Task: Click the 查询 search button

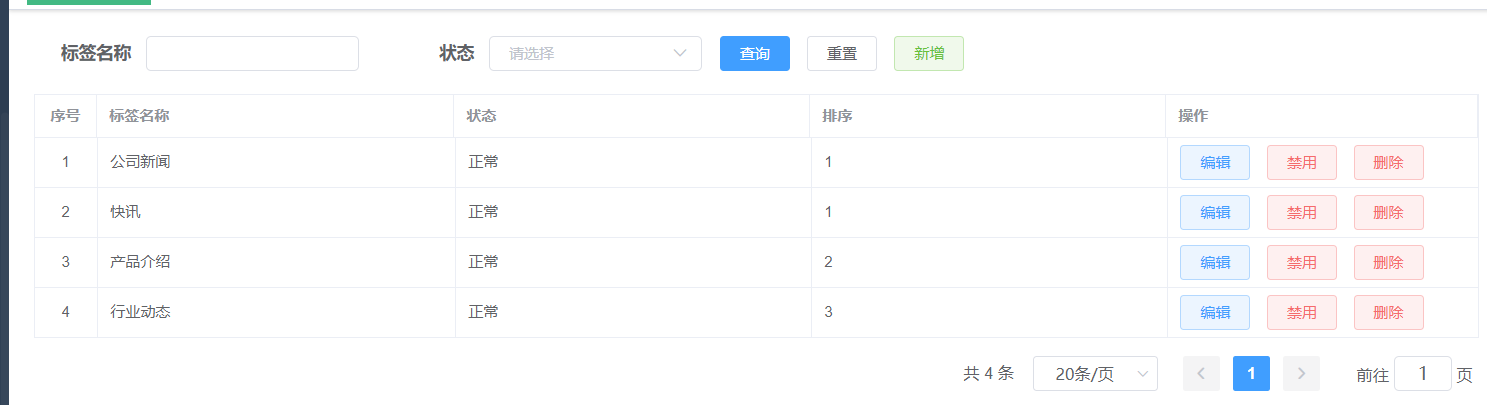Action: (x=754, y=54)
